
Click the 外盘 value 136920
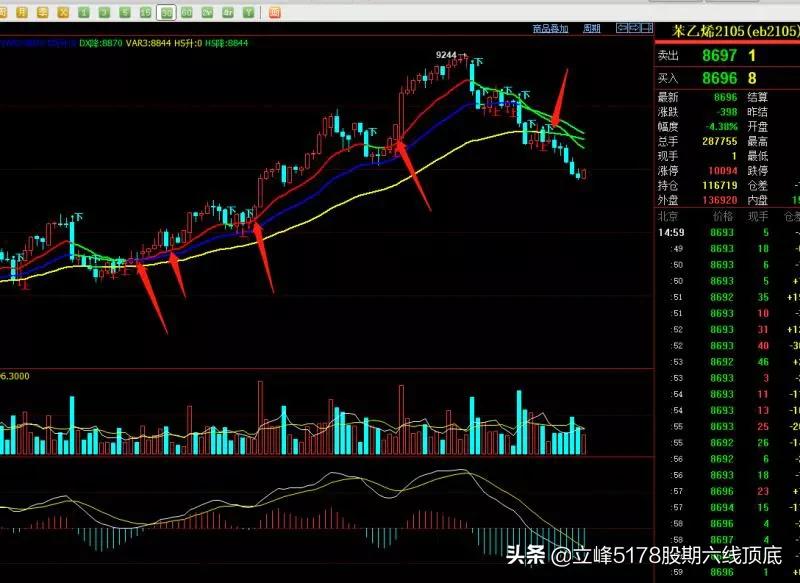[x=720, y=200]
